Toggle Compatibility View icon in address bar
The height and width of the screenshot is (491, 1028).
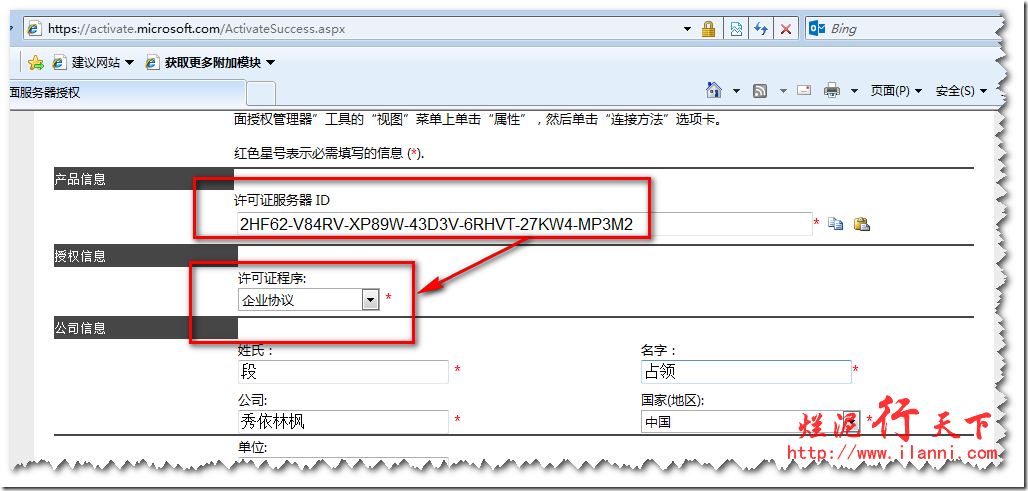(736, 29)
